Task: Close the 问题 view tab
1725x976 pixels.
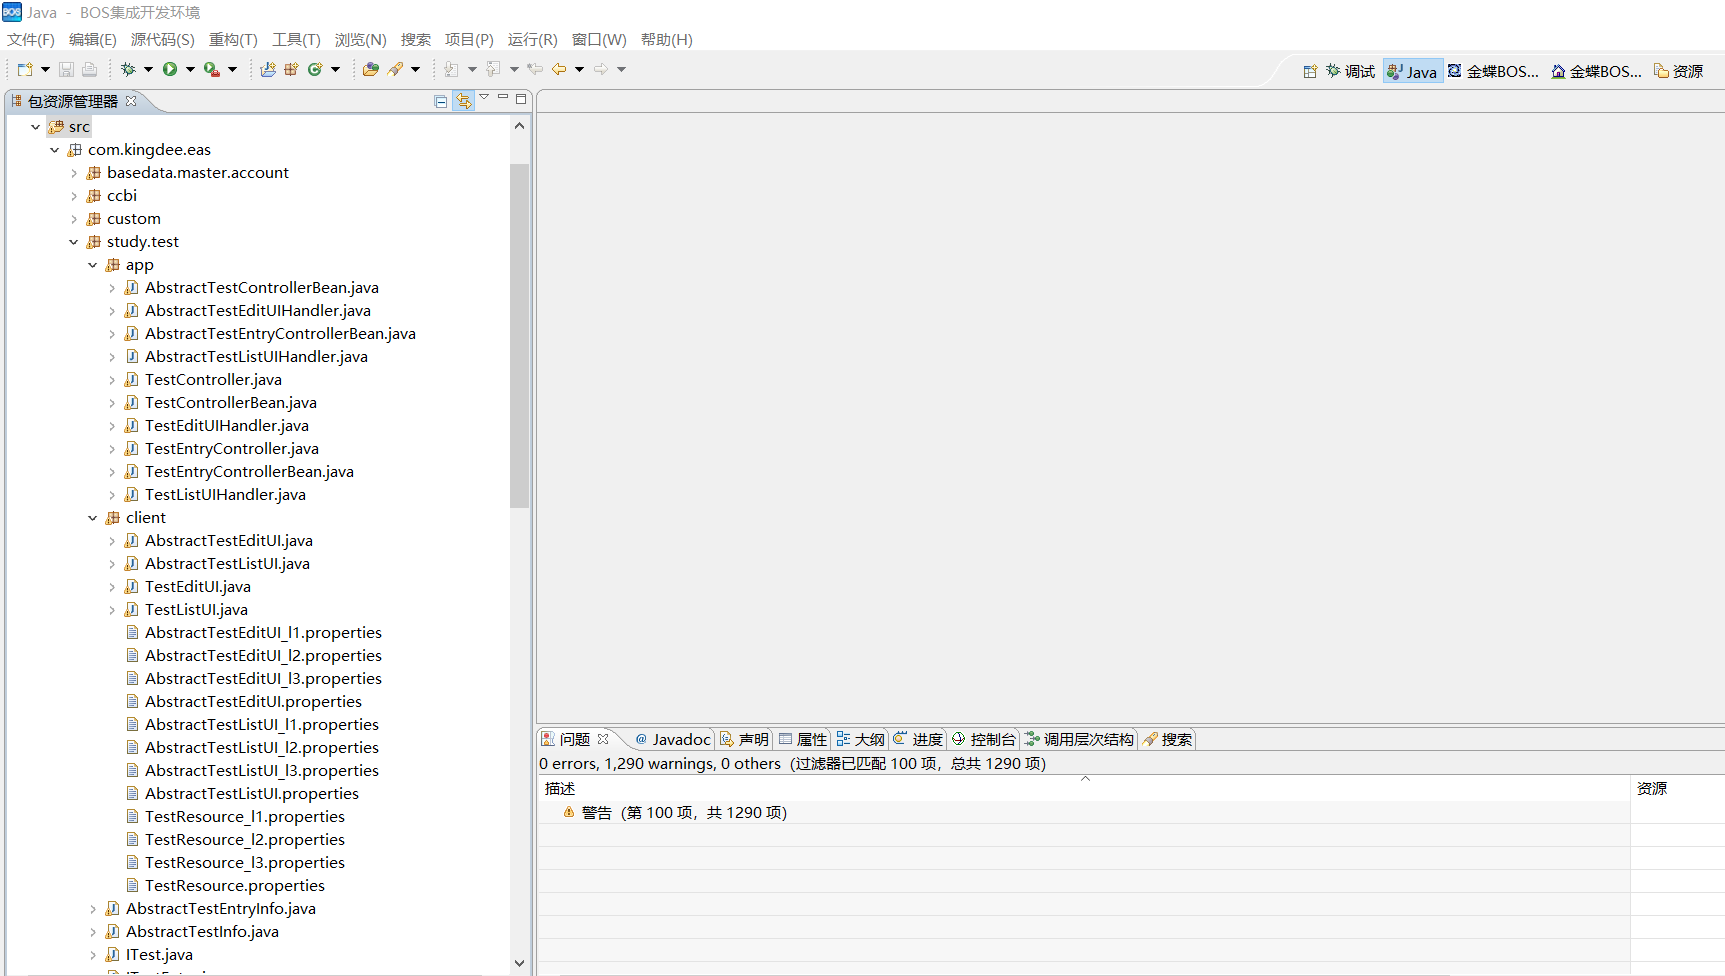Action: click(x=603, y=739)
